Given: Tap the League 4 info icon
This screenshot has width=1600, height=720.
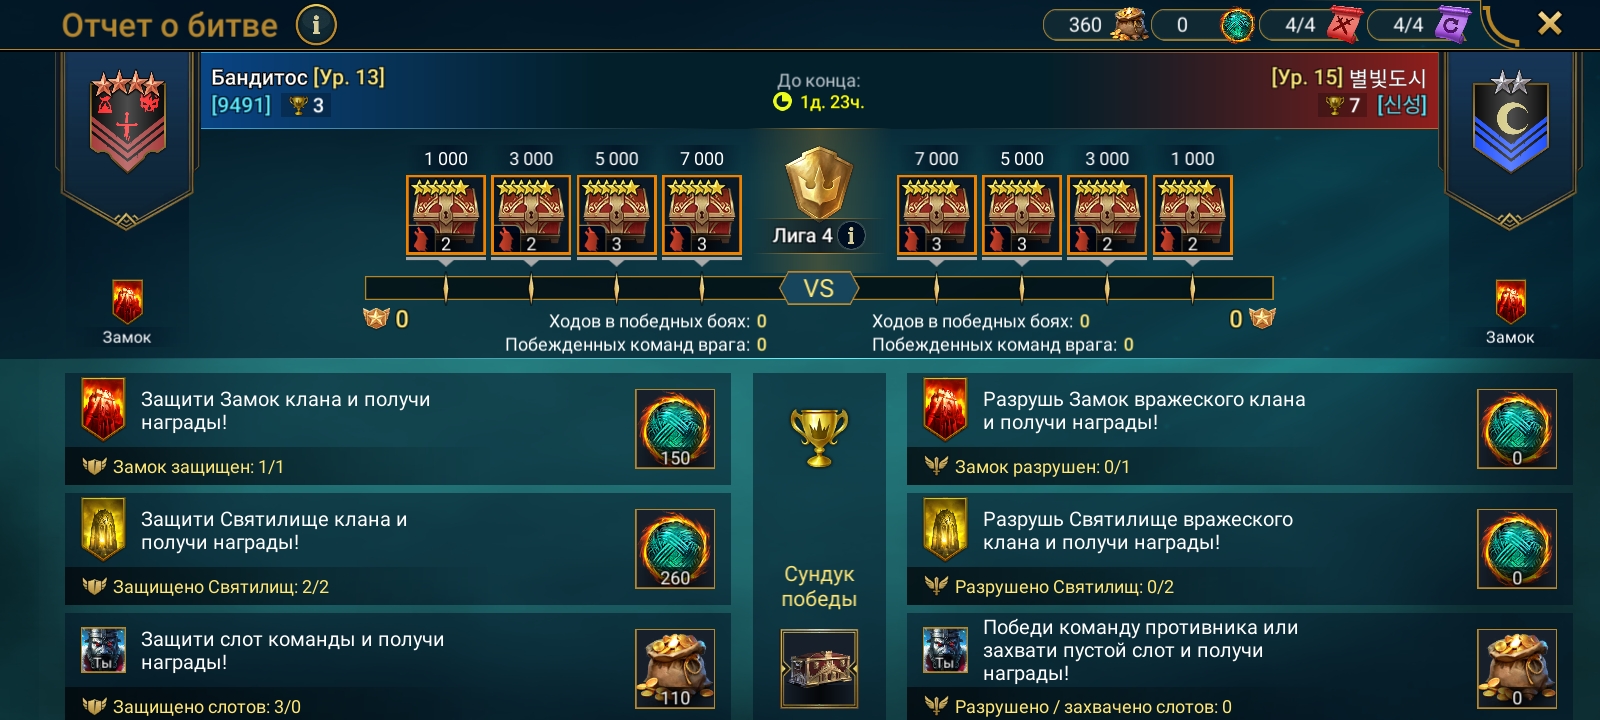Looking at the screenshot, I should point(851,235).
